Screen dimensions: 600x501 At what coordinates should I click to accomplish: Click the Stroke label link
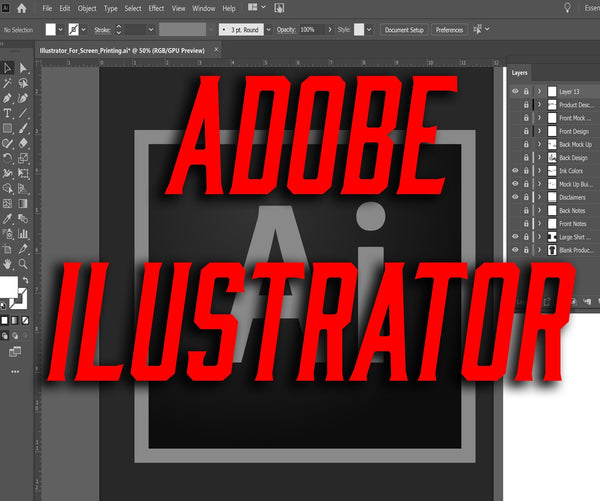(102, 29)
